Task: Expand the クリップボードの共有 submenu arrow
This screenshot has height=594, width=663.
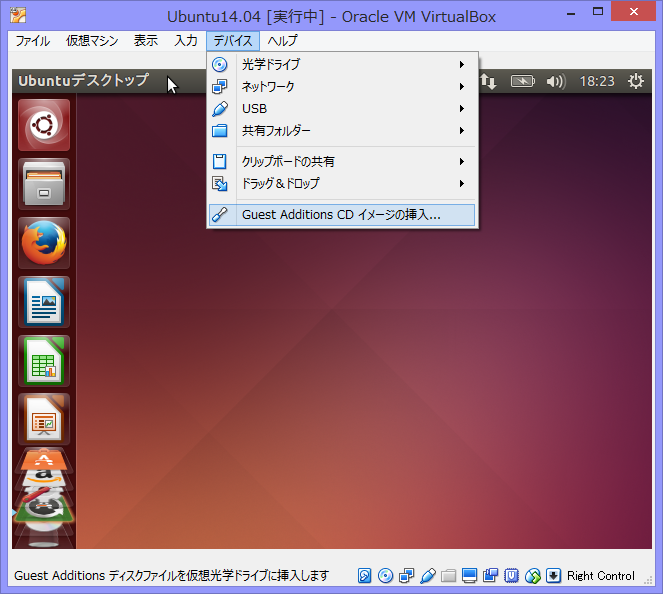Action: click(462, 162)
